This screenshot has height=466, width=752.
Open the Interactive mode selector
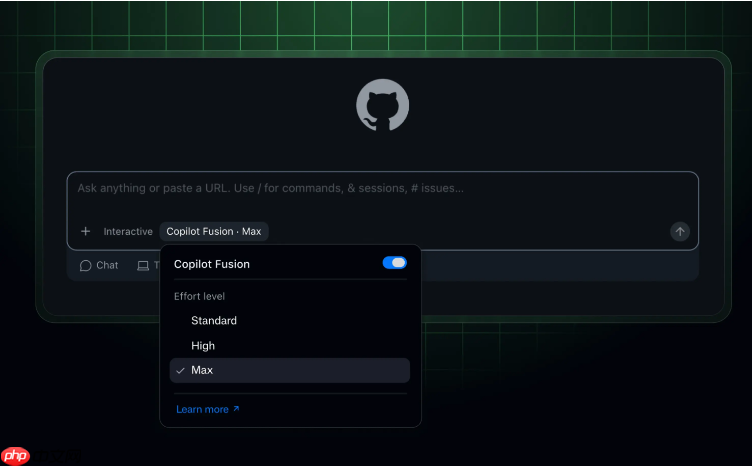[128, 232]
